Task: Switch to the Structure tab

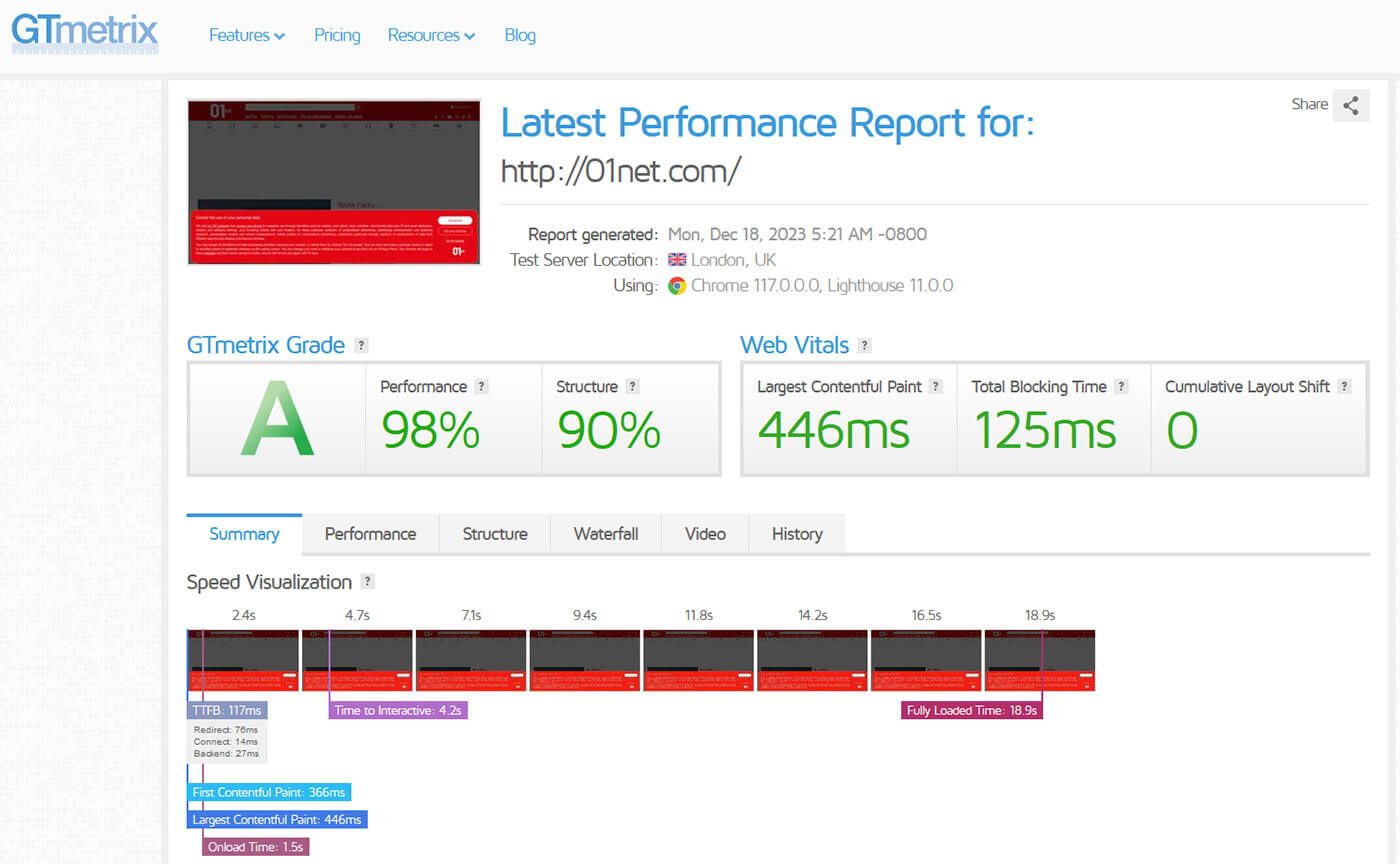Action: [x=495, y=534]
